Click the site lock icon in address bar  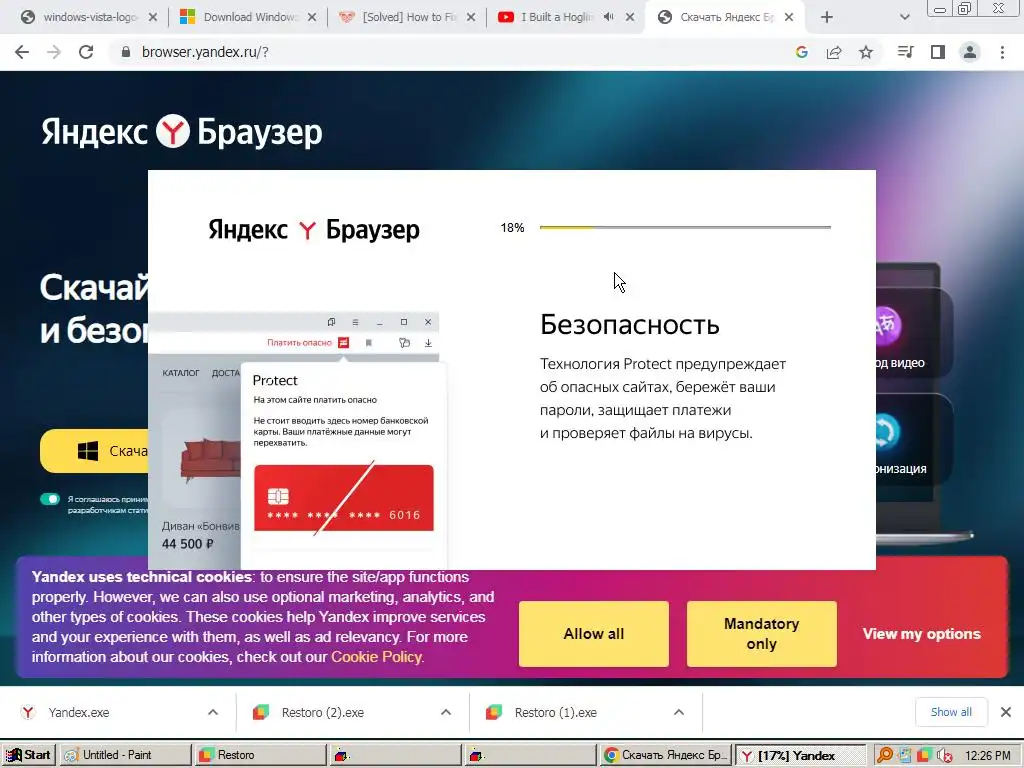126,52
